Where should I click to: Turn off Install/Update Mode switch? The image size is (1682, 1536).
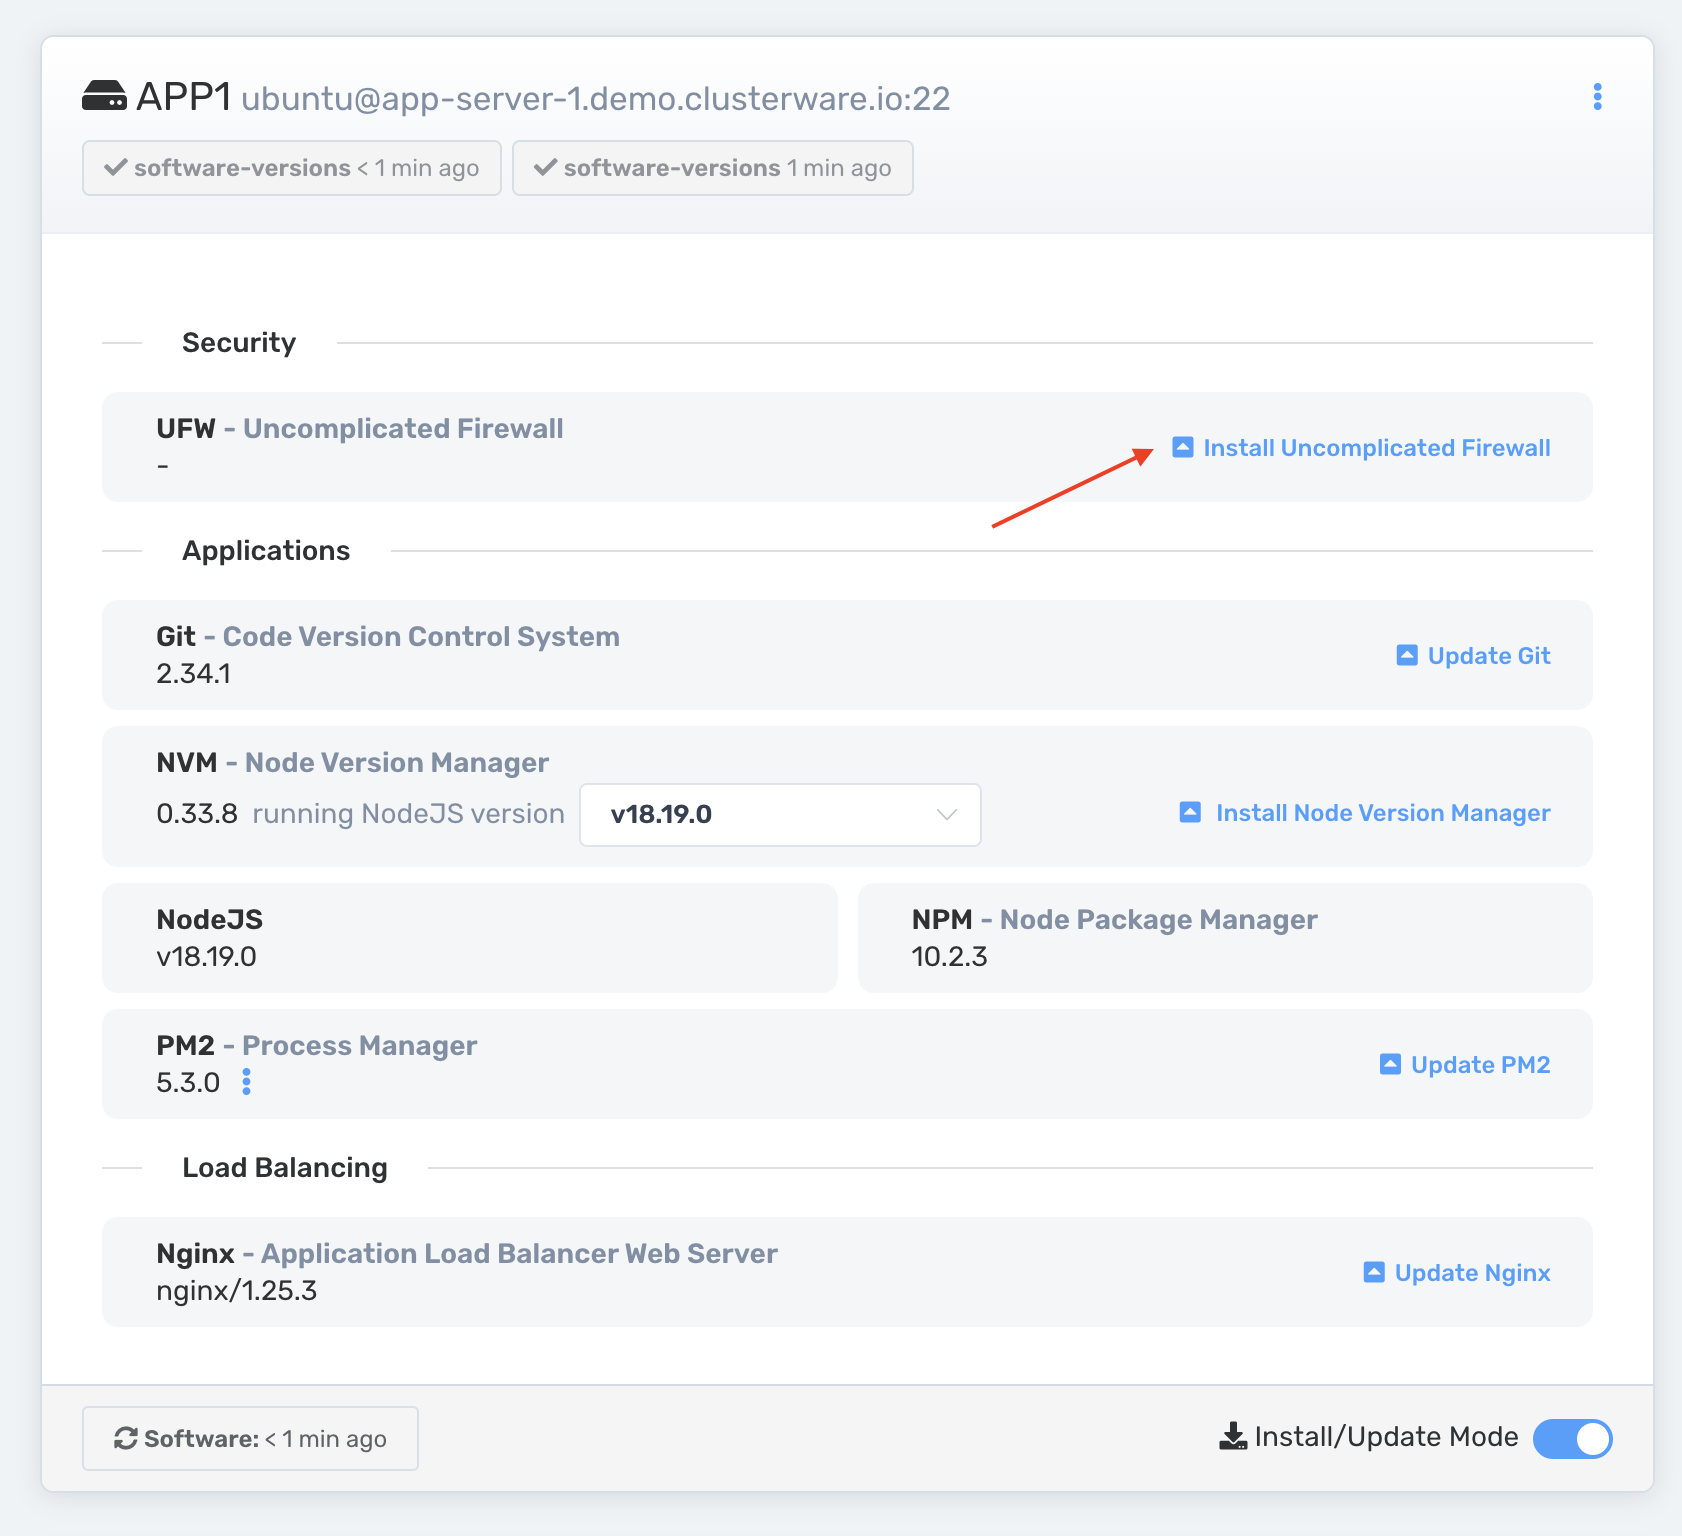(1573, 1438)
